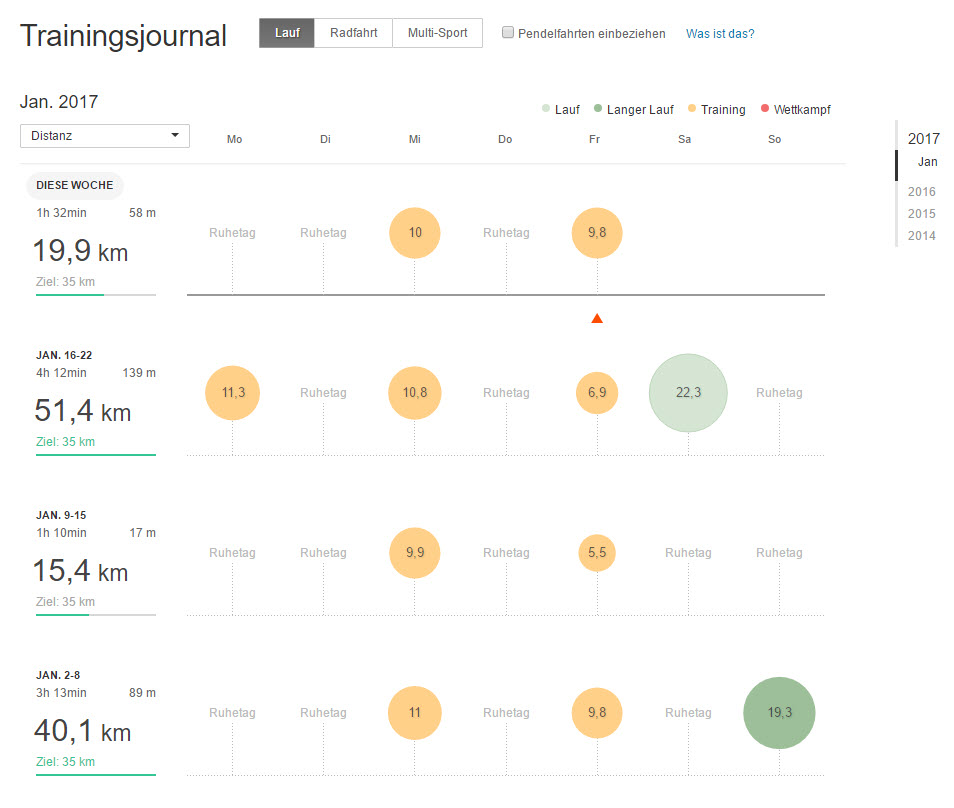Open the 'Was ist das?' link
The height and width of the screenshot is (808, 954).
pos(720,34)
